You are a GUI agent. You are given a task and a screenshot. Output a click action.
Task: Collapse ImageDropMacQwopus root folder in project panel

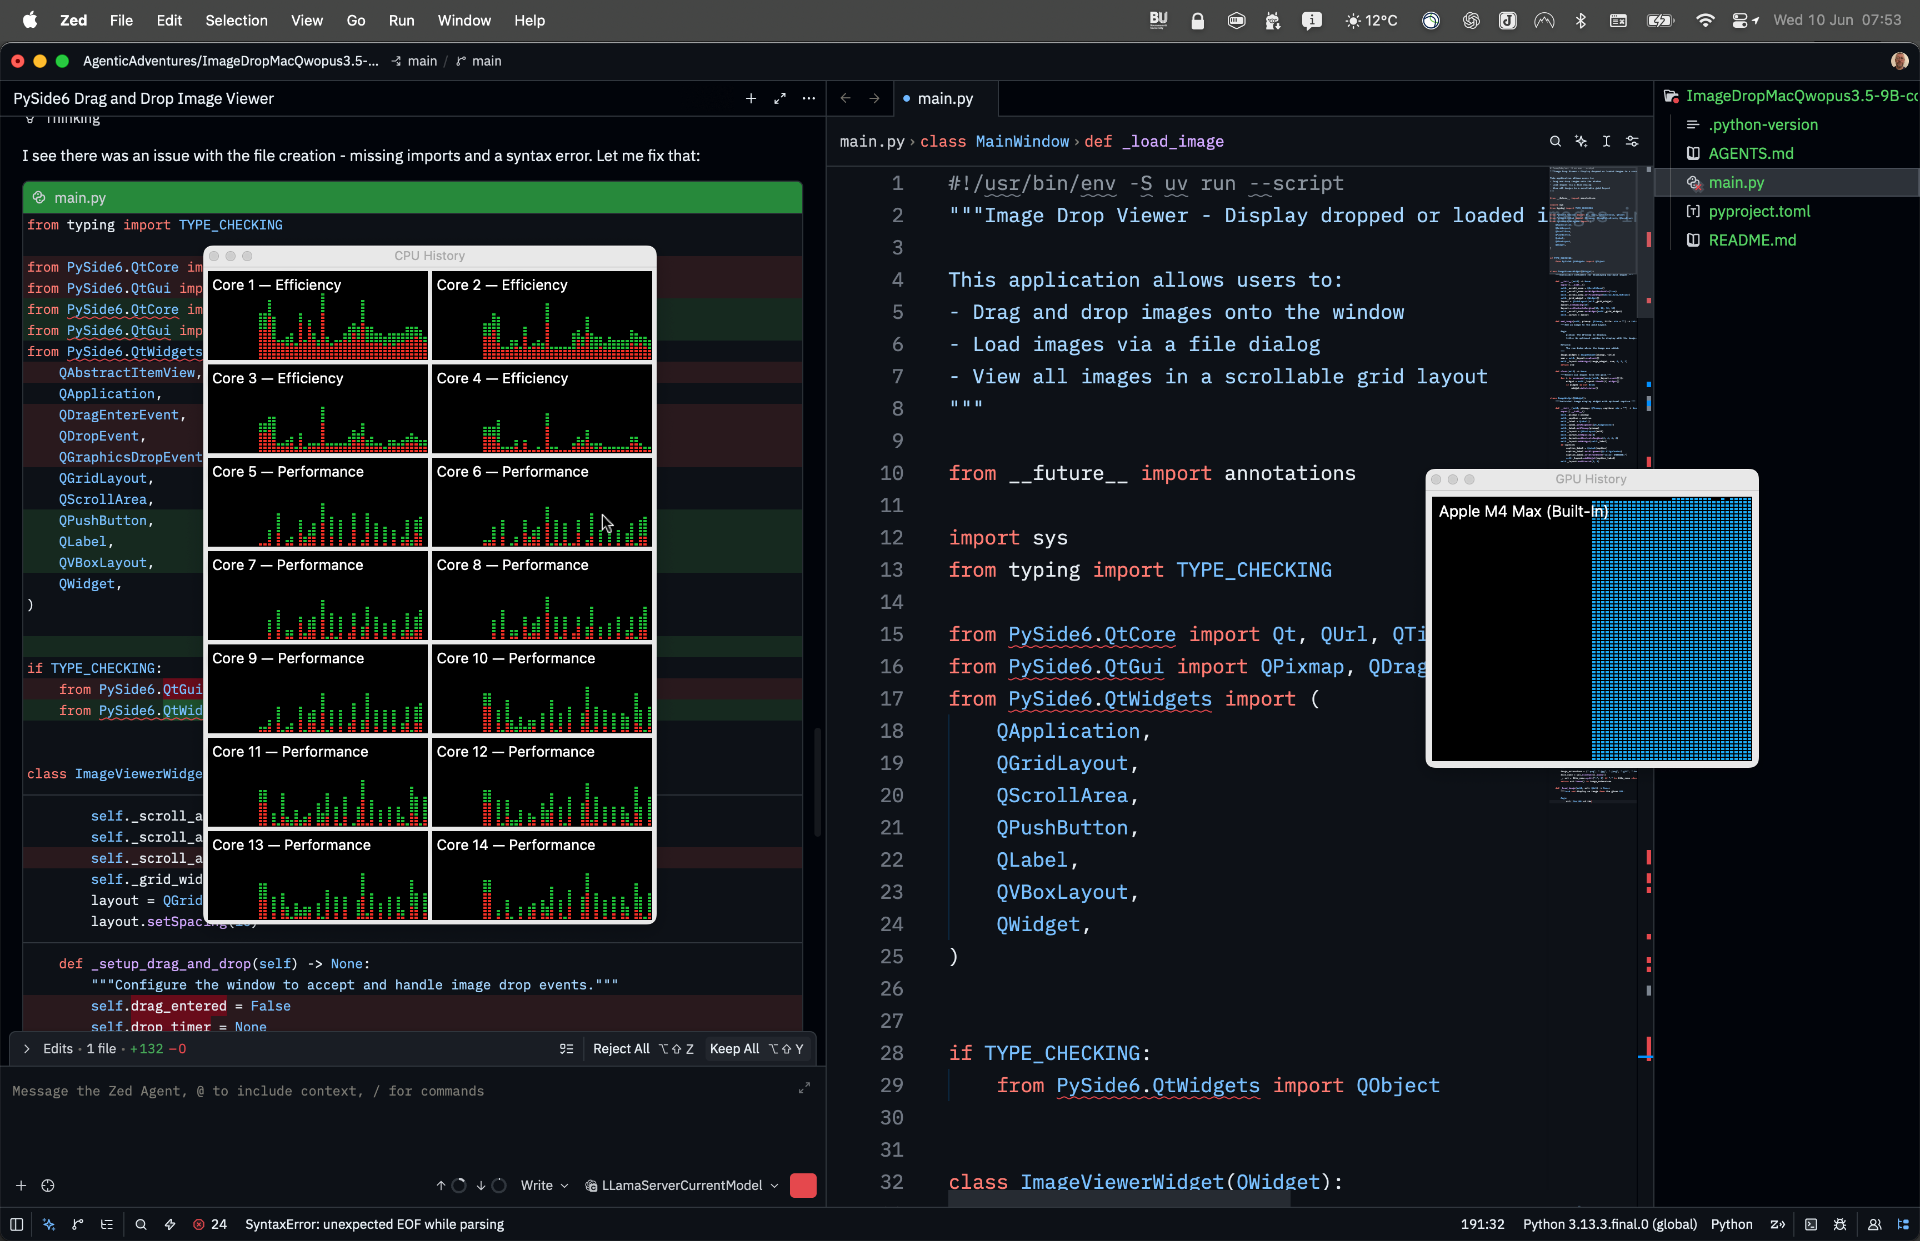tap(1790, 96)
